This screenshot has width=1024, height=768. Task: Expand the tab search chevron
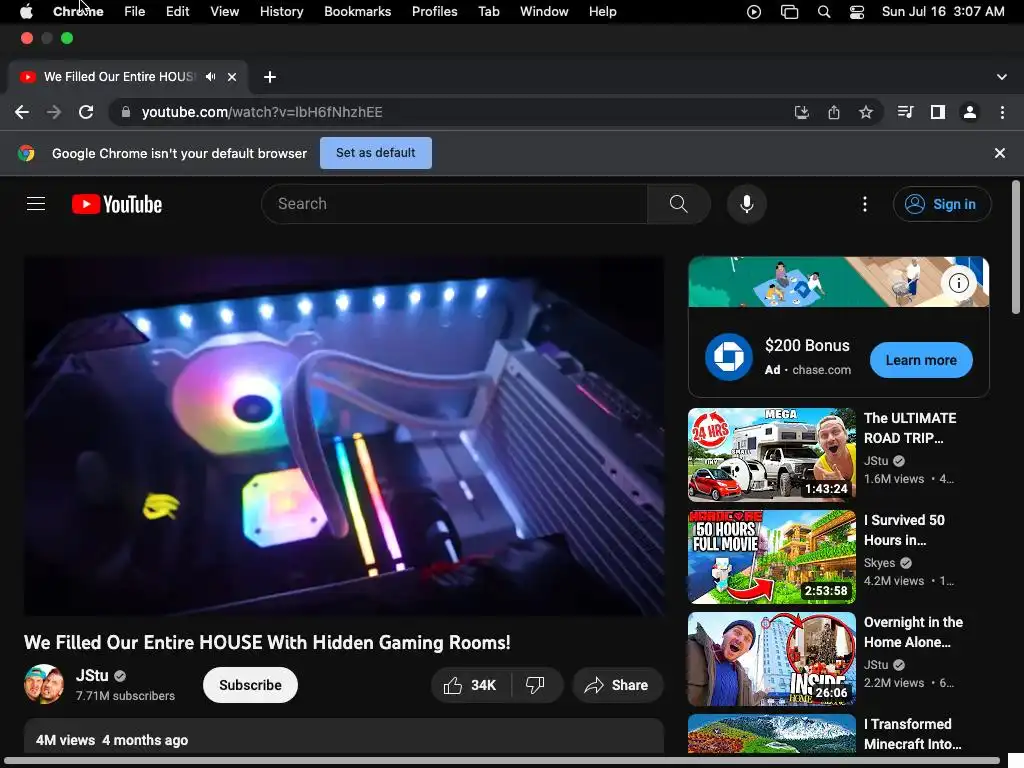[x=1001, y=77]
